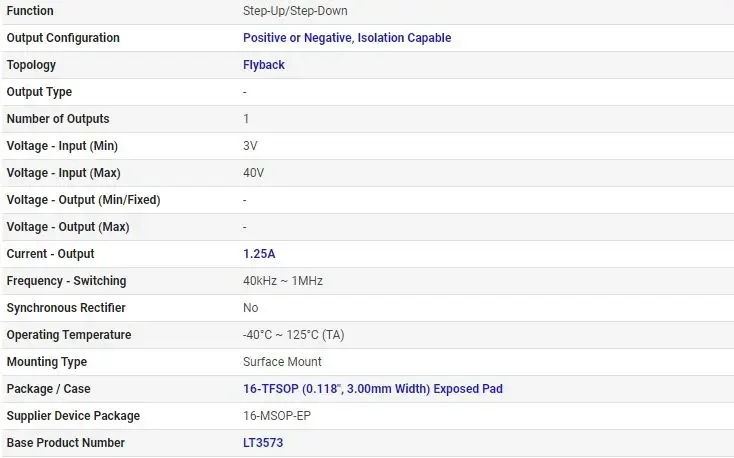Screen dimensions: 734x458
Task: Open the LT3573 base product number link
Action: [263, 443]
